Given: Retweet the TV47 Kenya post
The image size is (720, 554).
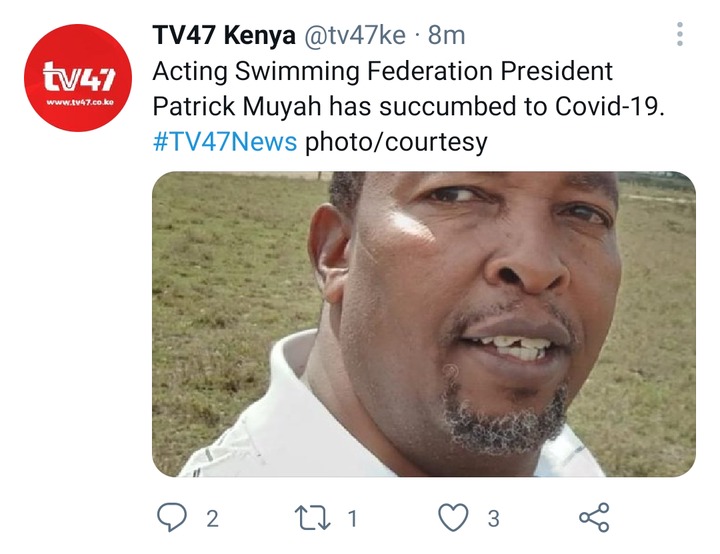Looking at the screenshot, I should (312, 518).
